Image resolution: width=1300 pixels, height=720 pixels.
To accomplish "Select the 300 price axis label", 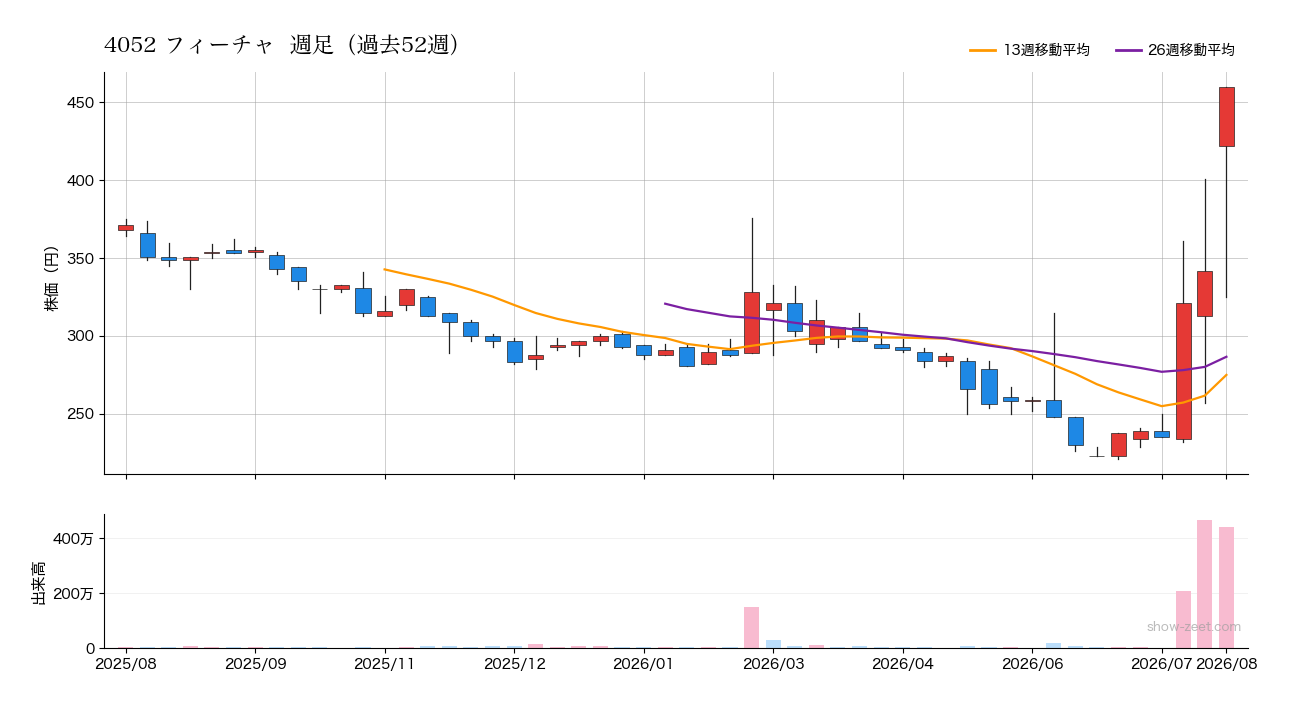I will click(82, 337).
